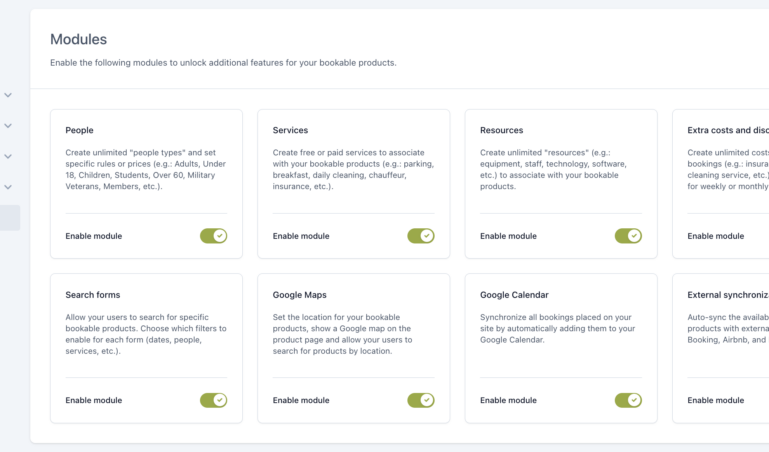This screenshot has height=452, width=769.
Task: Click the Modules page heading
Action: point(78,40)
